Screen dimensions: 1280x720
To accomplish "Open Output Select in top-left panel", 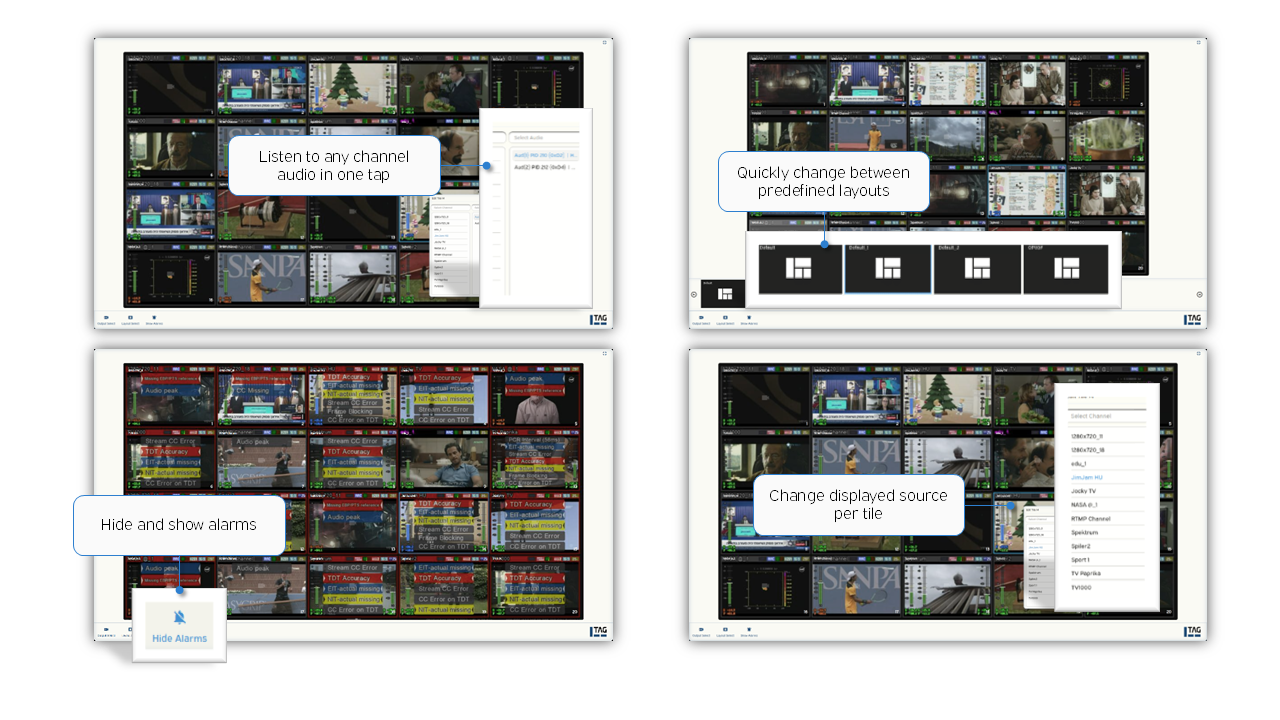I will click(103, 319).
